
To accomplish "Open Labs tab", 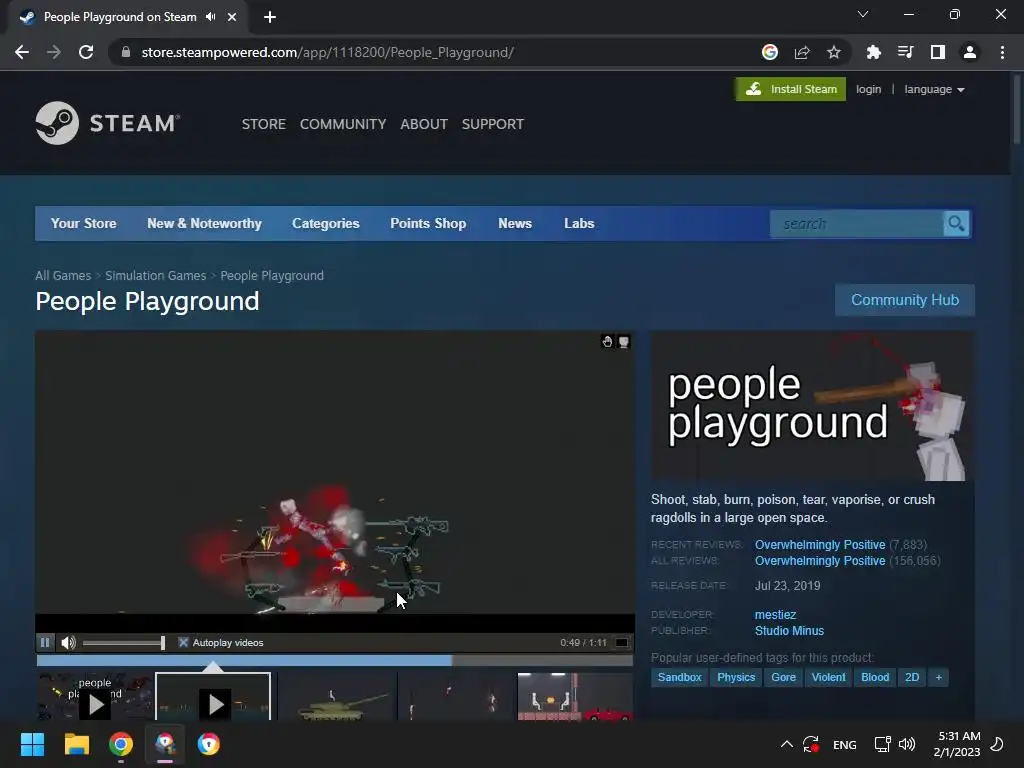I will pyautogui.click(x=579, y=223).
